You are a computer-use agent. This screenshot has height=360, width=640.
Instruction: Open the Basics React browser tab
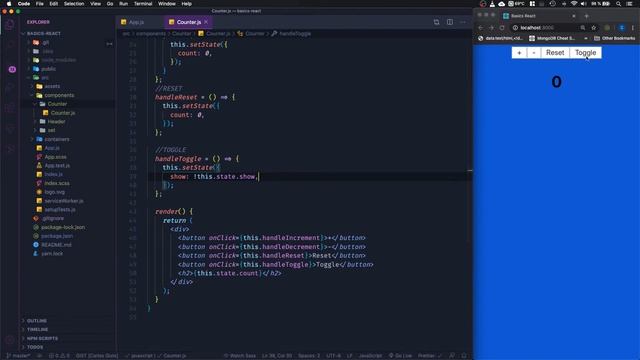[539, 16]
